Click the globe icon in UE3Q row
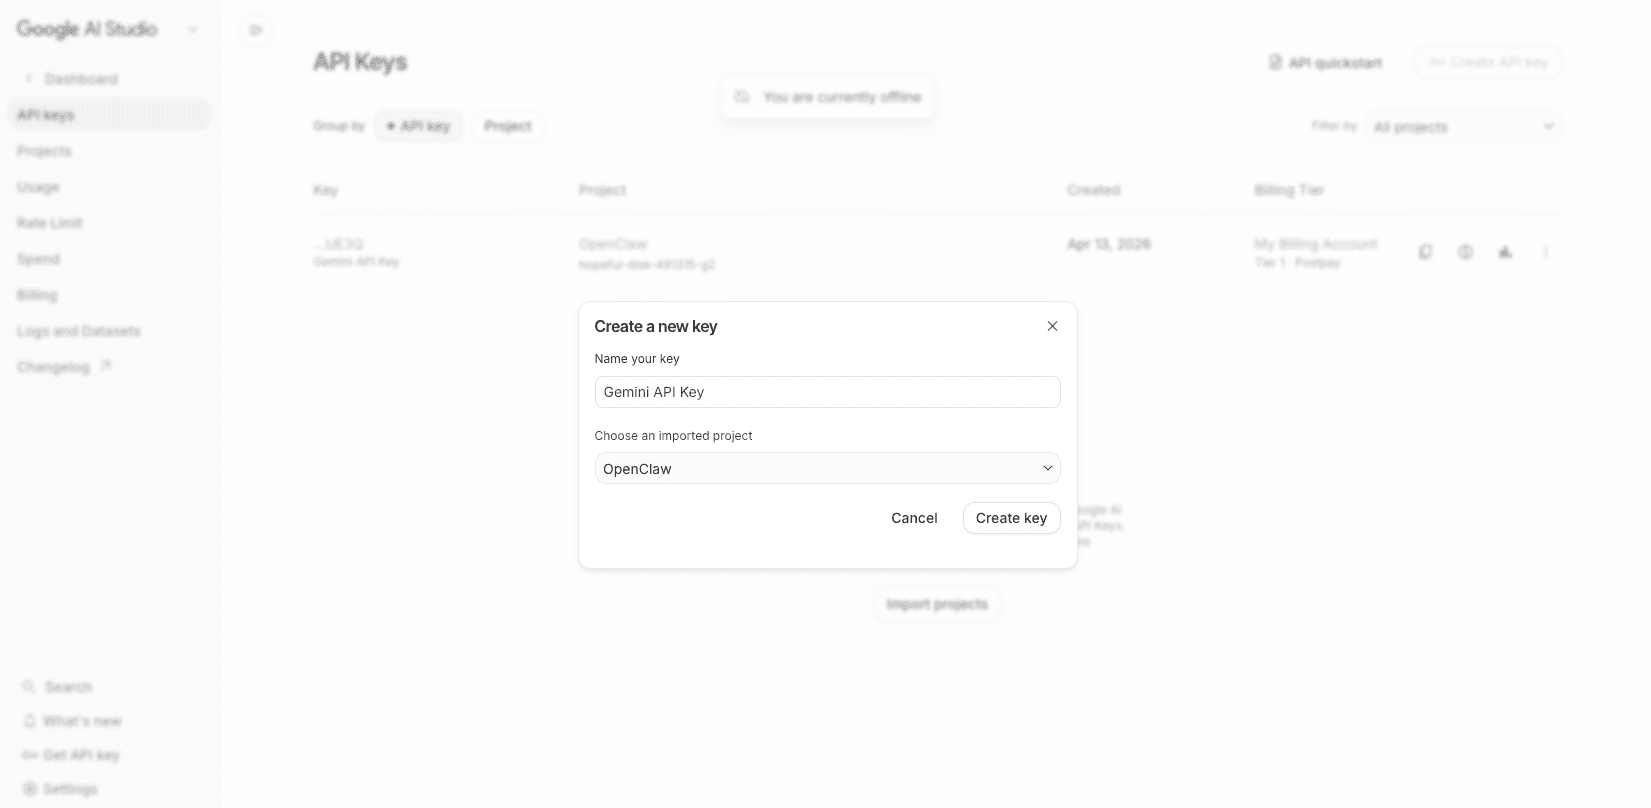The image size is (1651, 808). (1465, 252)
